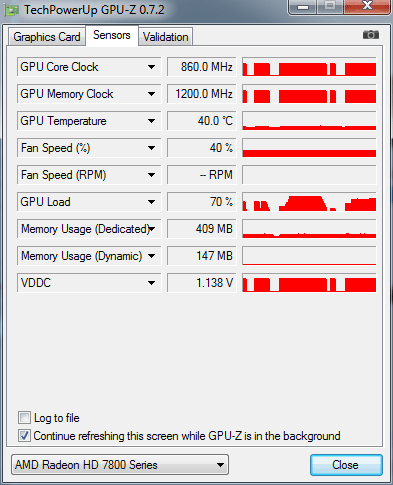
Task: Click the Close button
Action: (346, 465)
